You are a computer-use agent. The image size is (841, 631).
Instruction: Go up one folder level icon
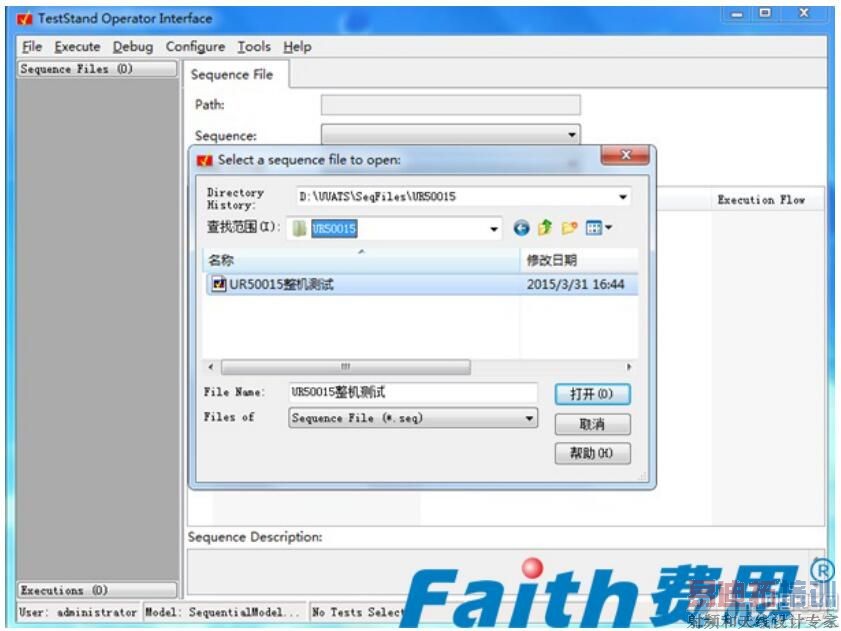pos(544,228)
